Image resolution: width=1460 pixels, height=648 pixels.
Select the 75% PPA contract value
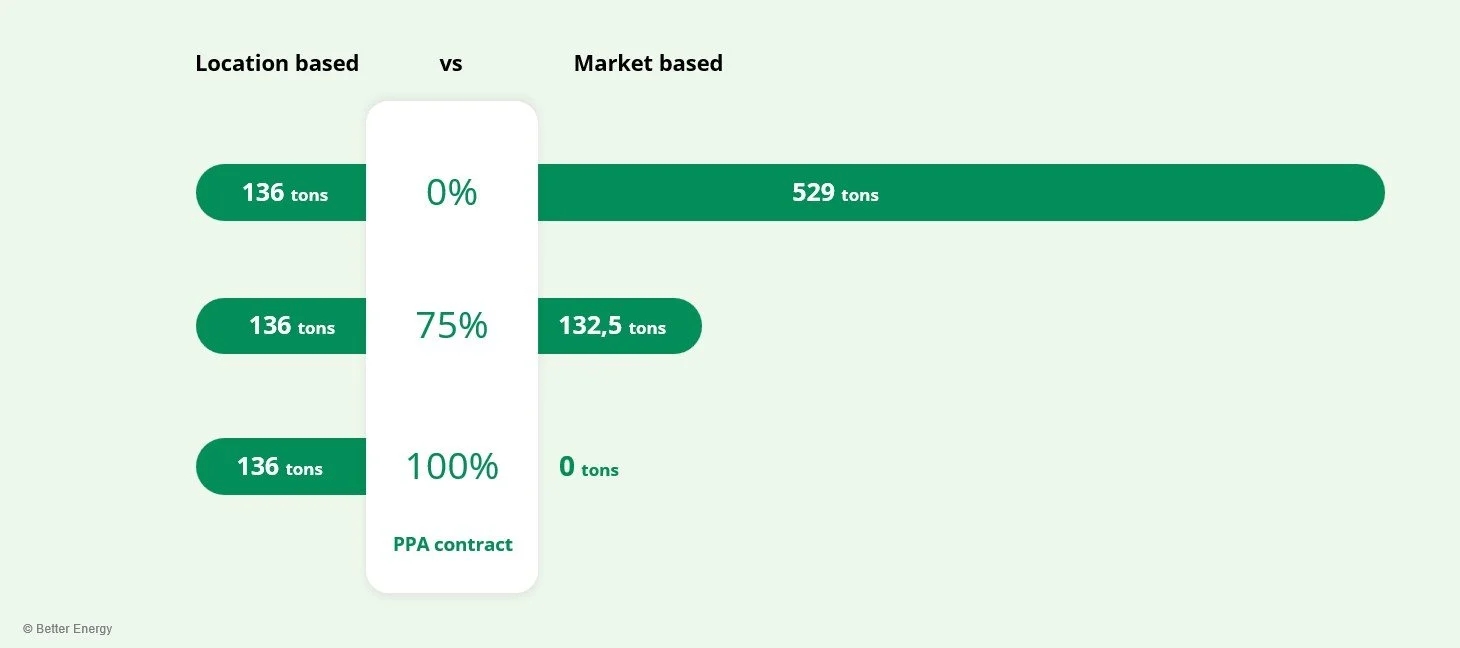click(452, 325)
